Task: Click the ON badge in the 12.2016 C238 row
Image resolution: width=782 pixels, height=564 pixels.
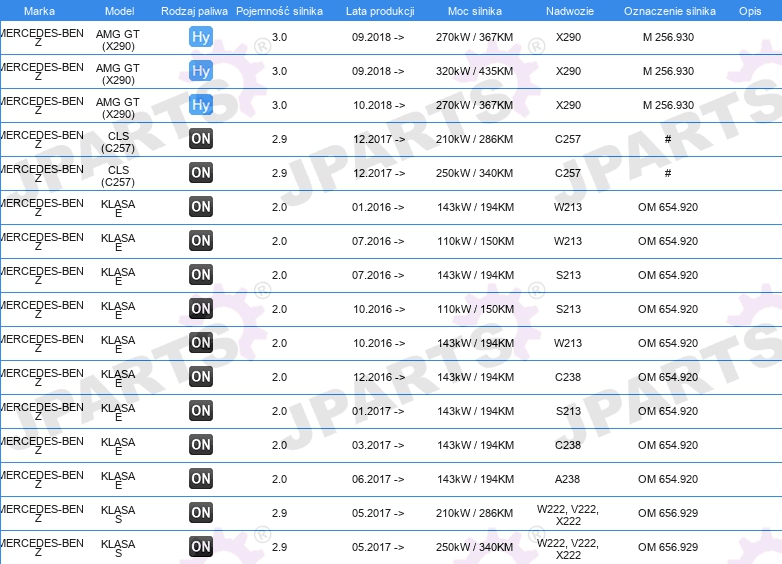Action: (201, 377)
